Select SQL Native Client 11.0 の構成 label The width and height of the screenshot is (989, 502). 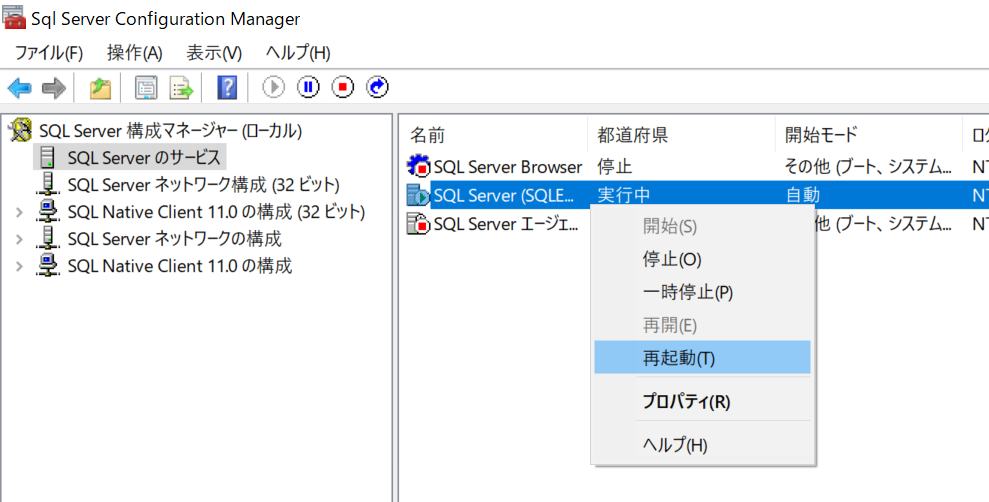tap(180, 266)
